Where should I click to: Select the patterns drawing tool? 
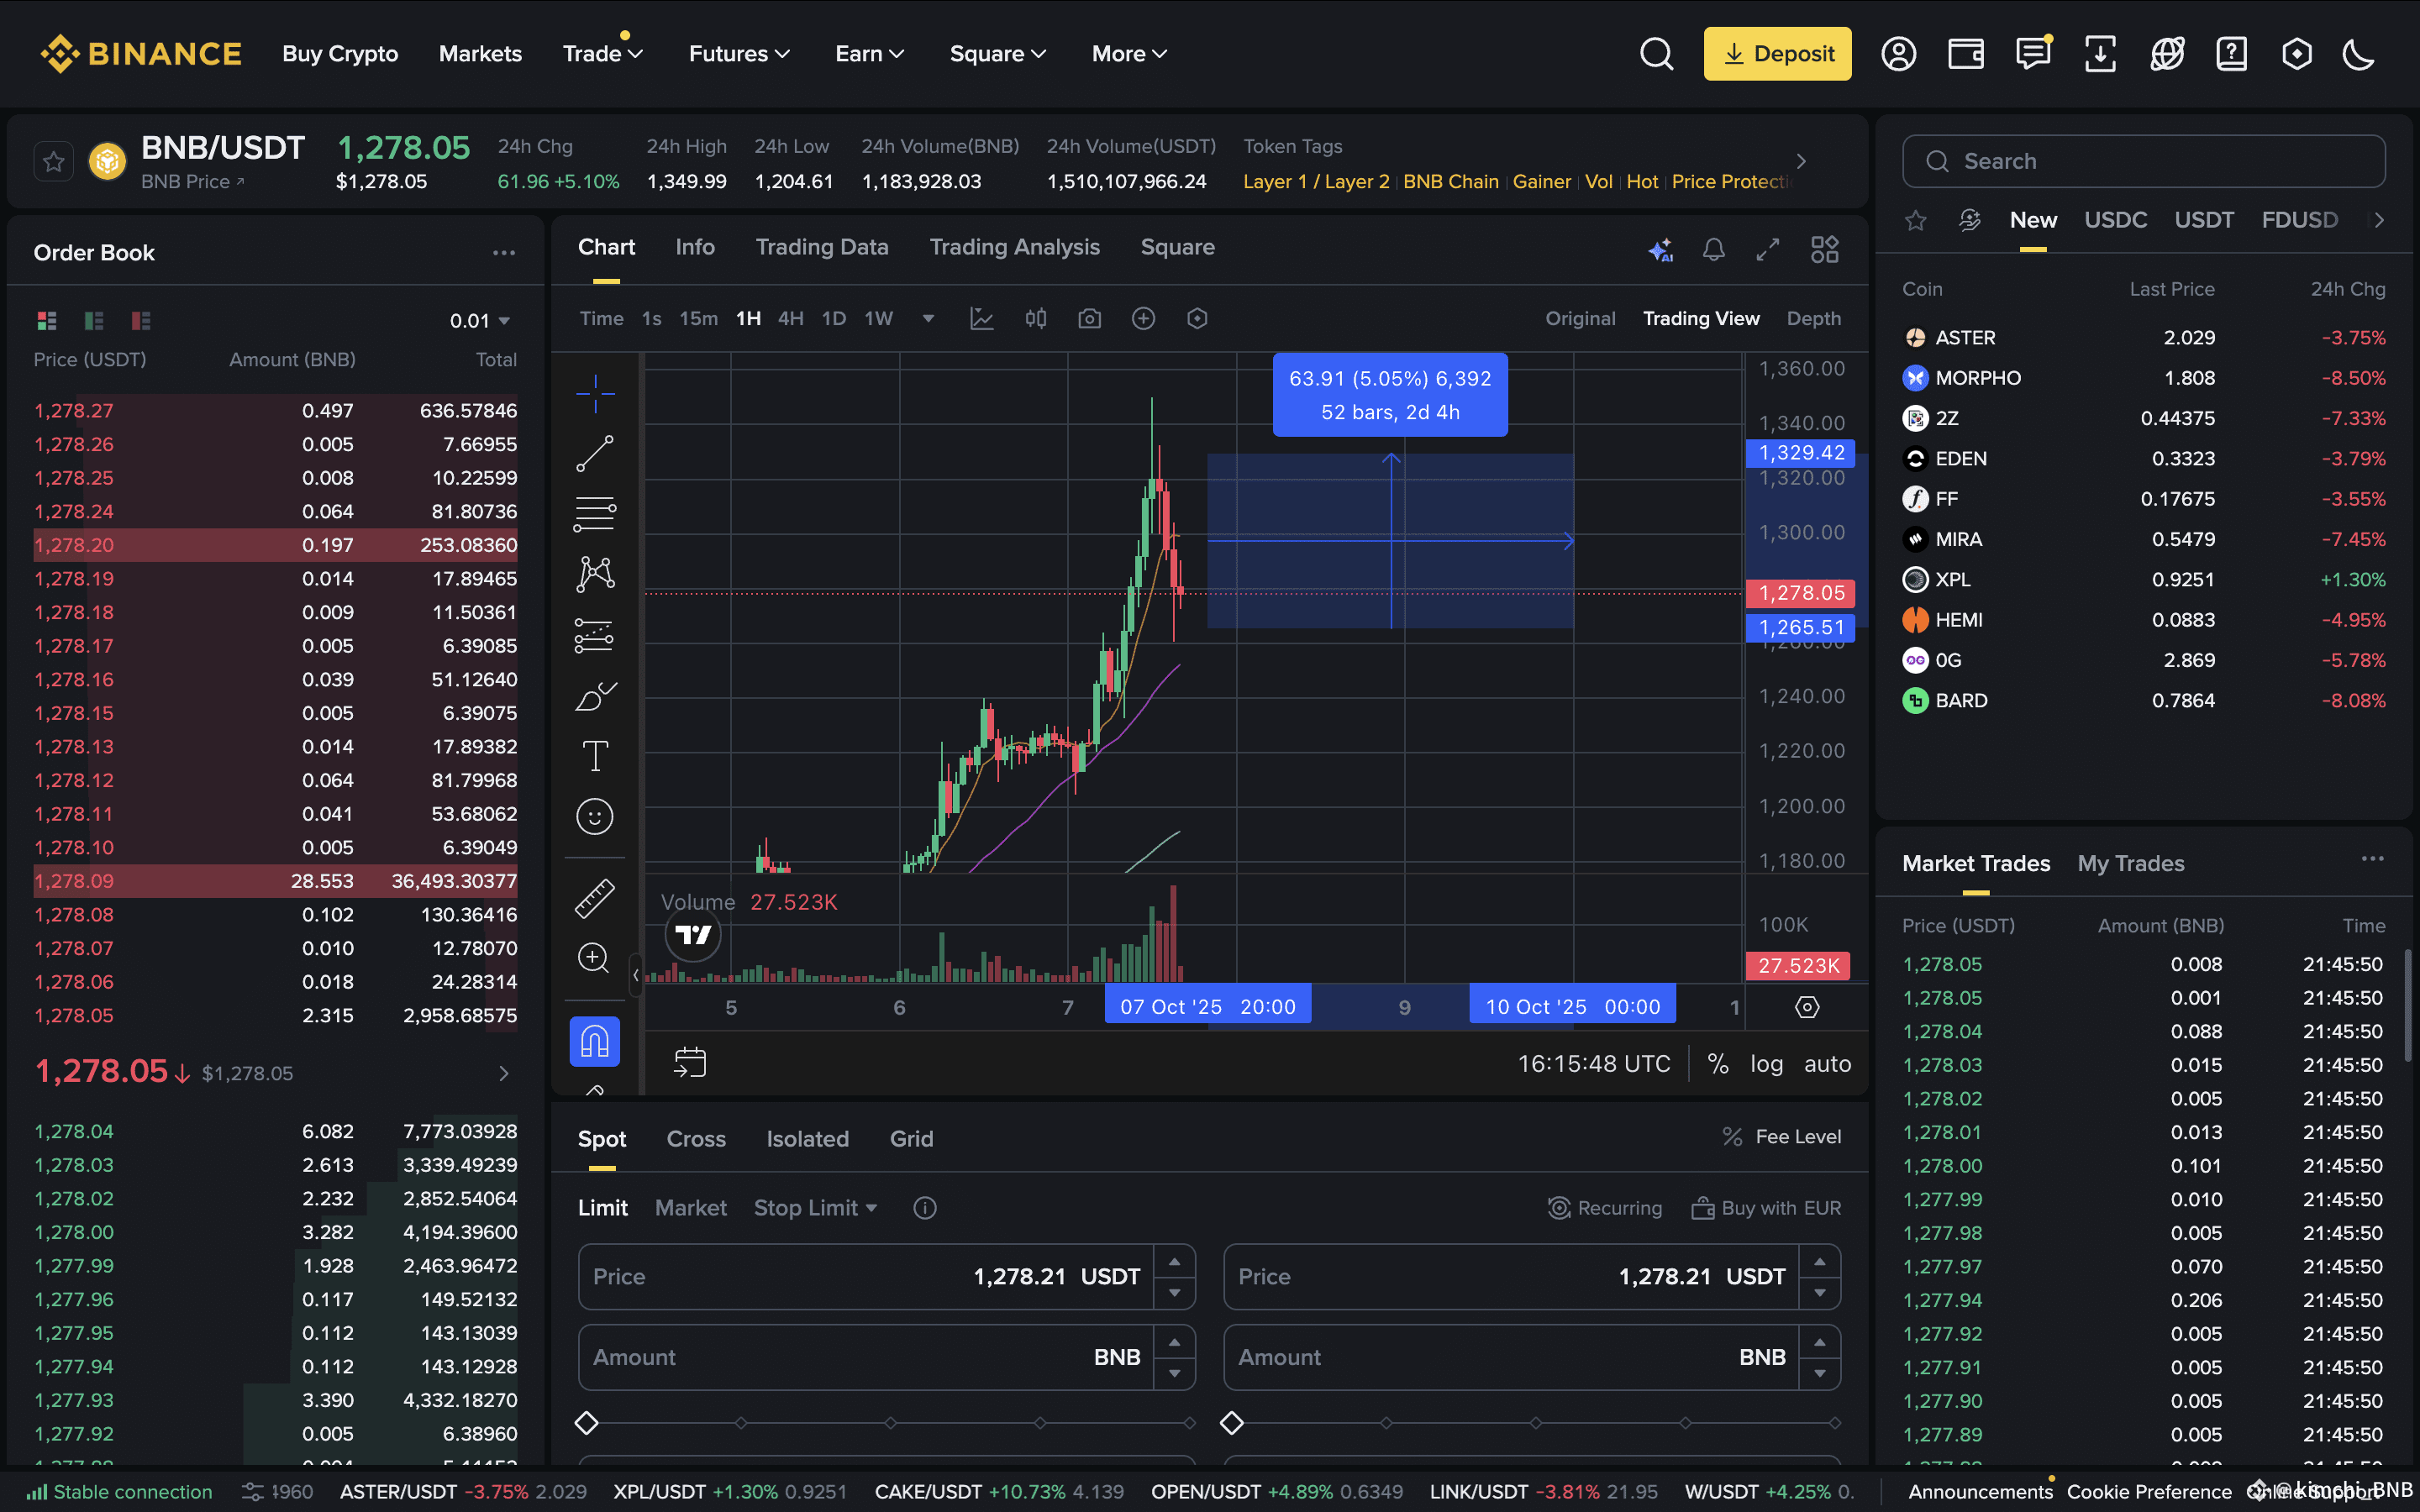[x=594, y=574]
